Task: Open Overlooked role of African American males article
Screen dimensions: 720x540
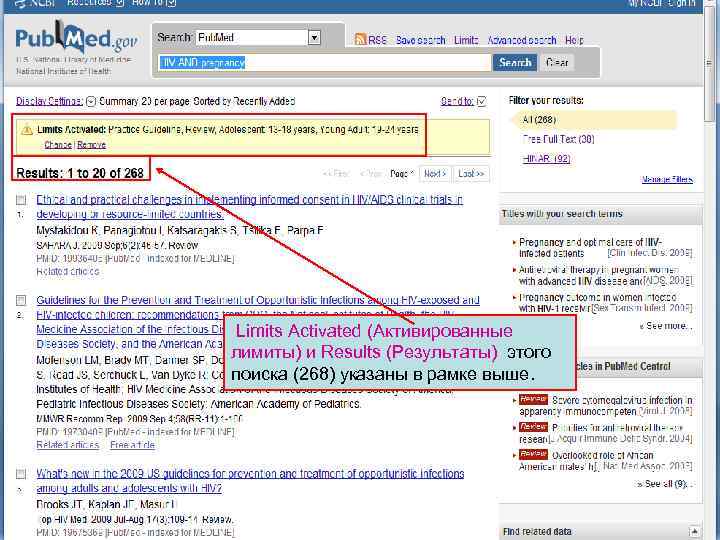Action: point(602,461)
